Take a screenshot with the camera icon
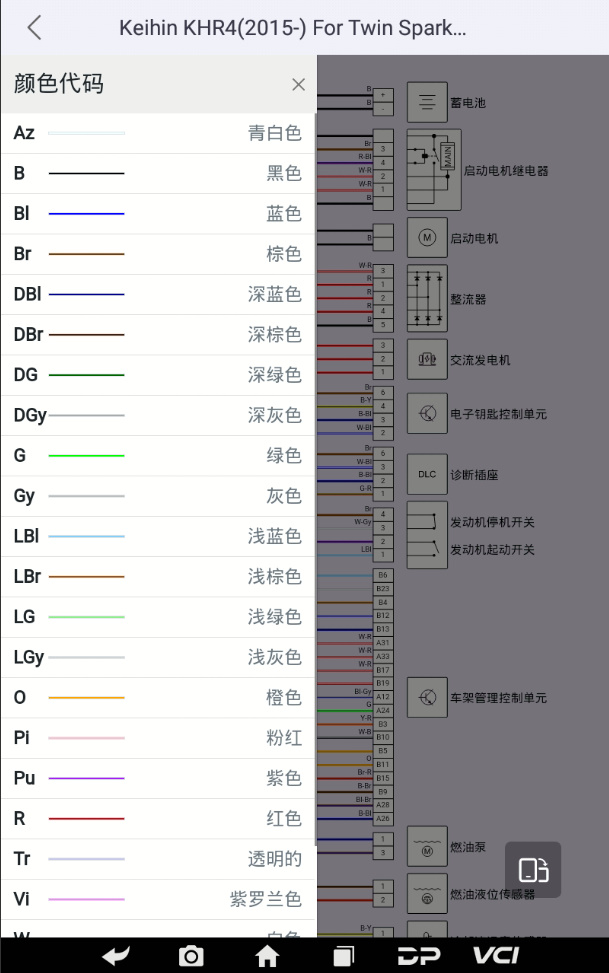609x973 pixels. pyautogui.click(x=191, y=956)
